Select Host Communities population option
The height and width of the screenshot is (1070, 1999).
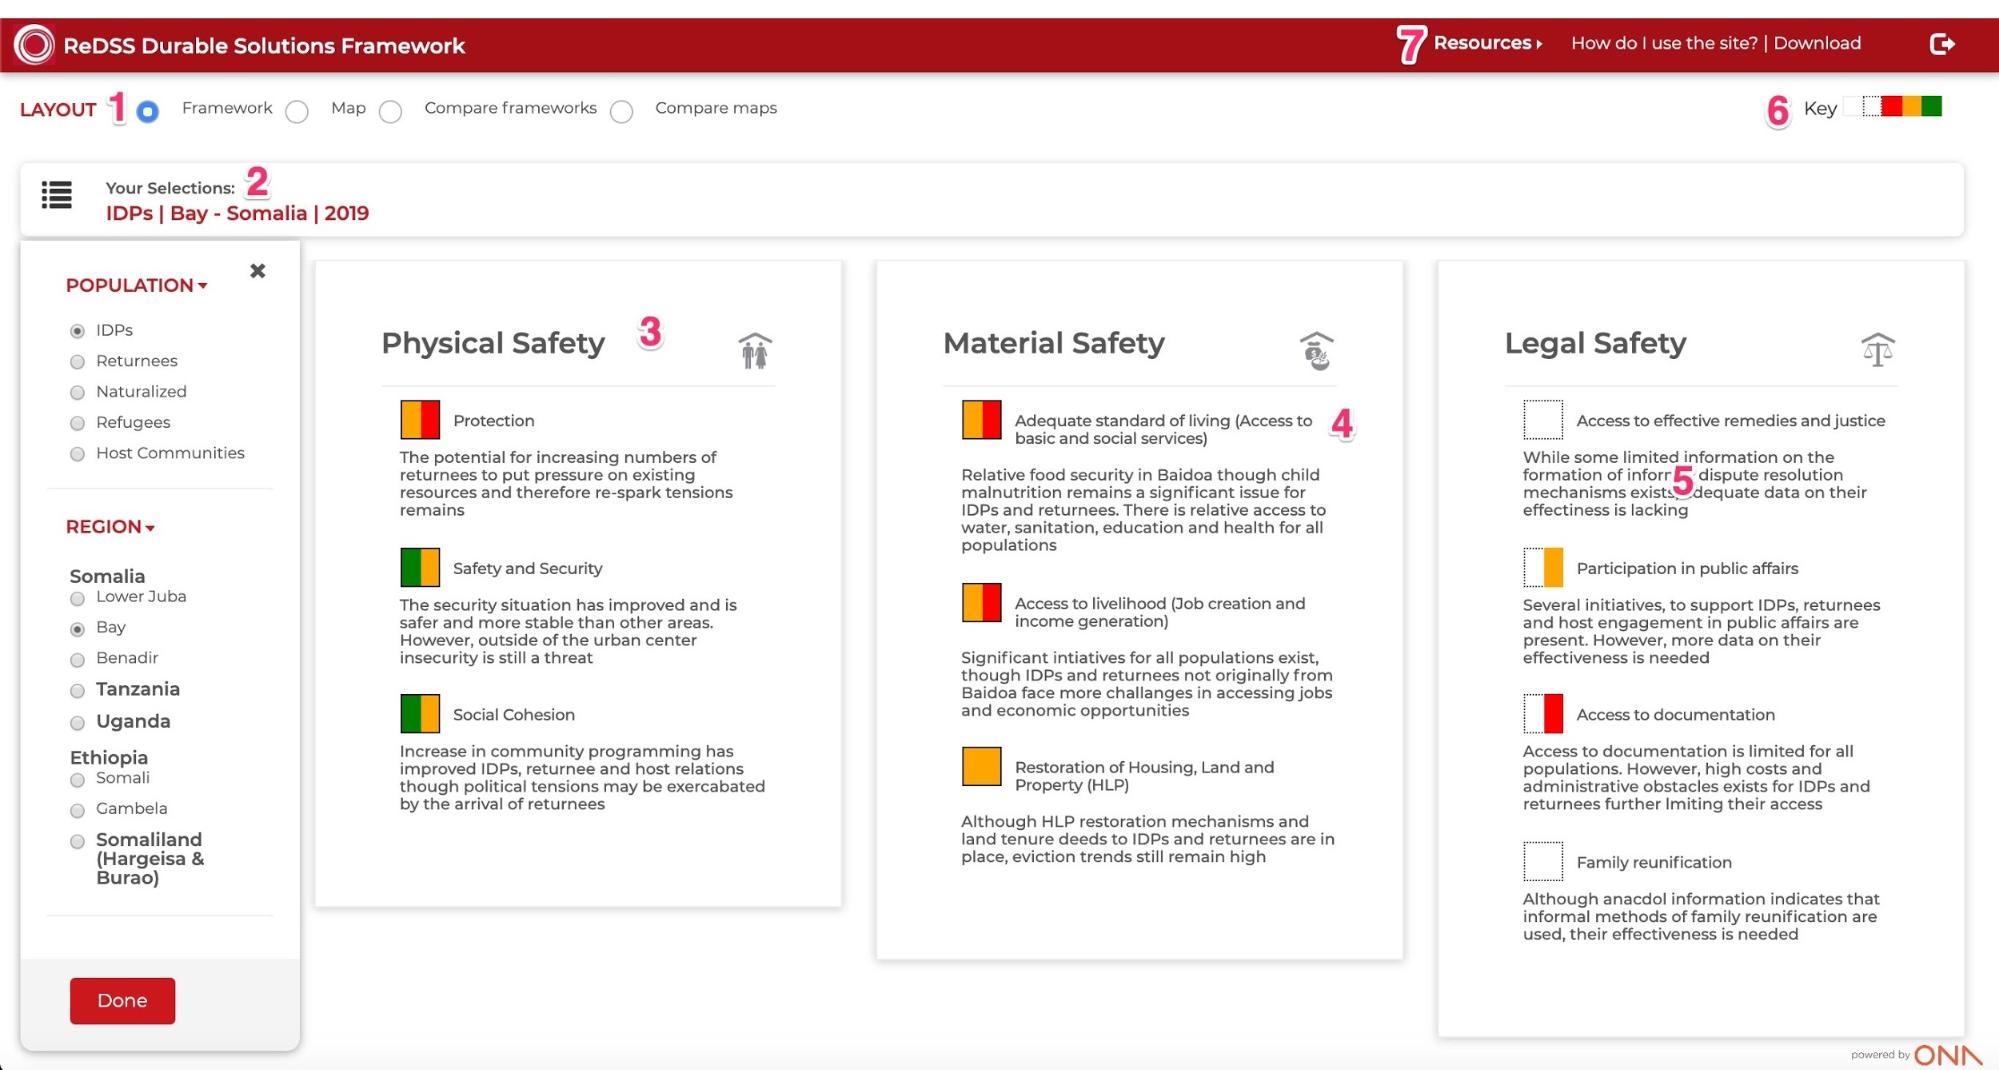point(77,455)
